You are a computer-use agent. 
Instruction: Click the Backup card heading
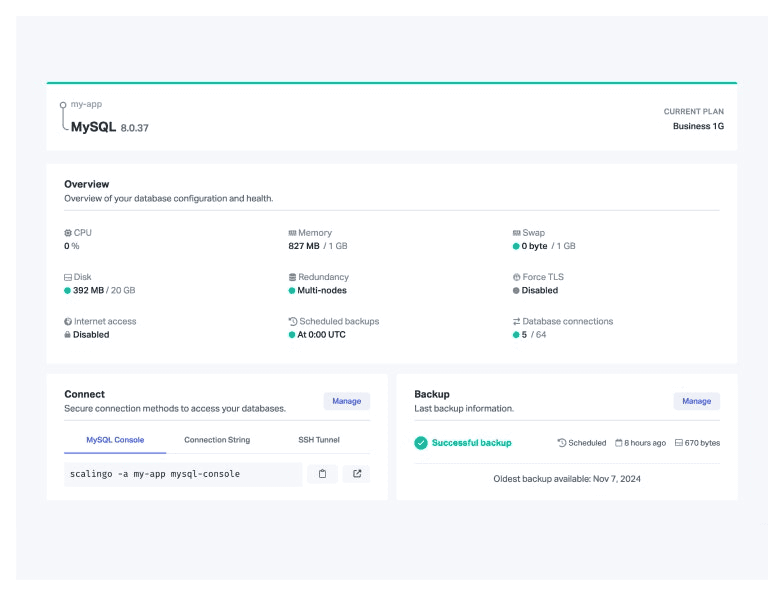point(432,394)
